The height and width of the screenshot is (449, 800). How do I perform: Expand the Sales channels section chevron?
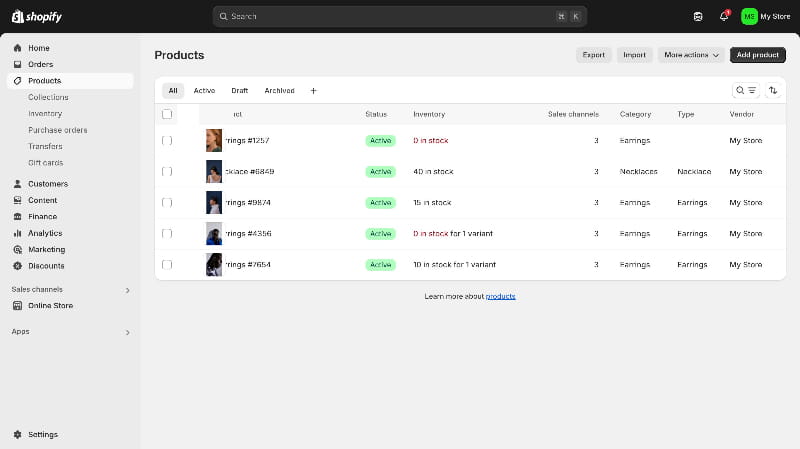click(128, 290)
